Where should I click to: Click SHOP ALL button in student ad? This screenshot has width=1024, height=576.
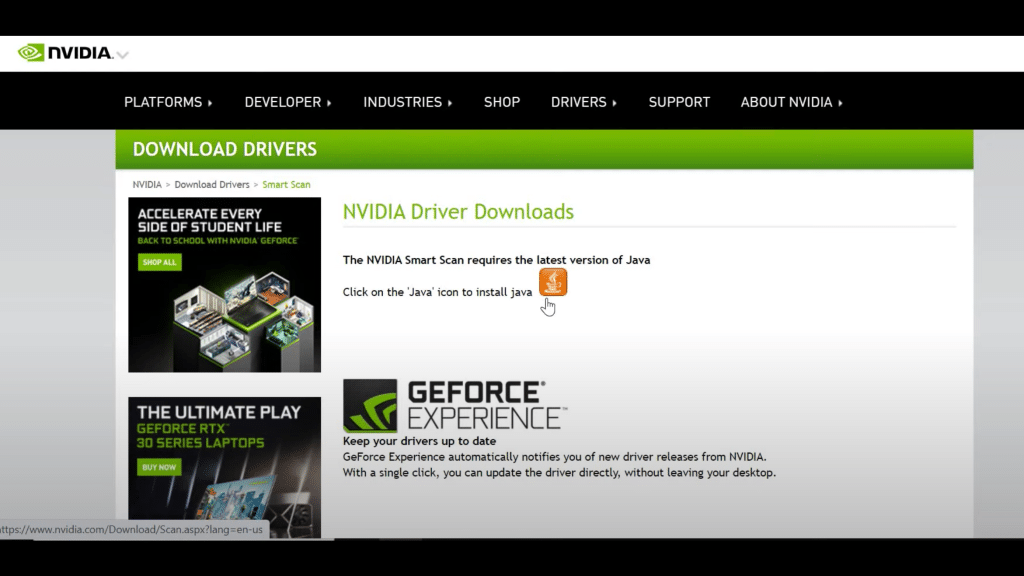(159, 262)
